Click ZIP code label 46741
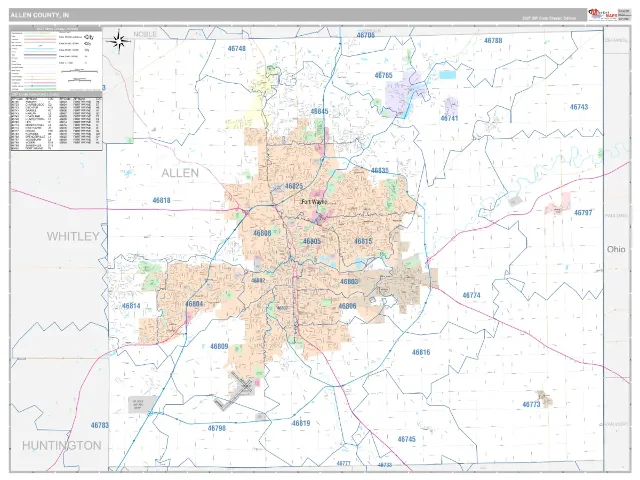Viewport: 640px width, 480px height. pos(449,118)
